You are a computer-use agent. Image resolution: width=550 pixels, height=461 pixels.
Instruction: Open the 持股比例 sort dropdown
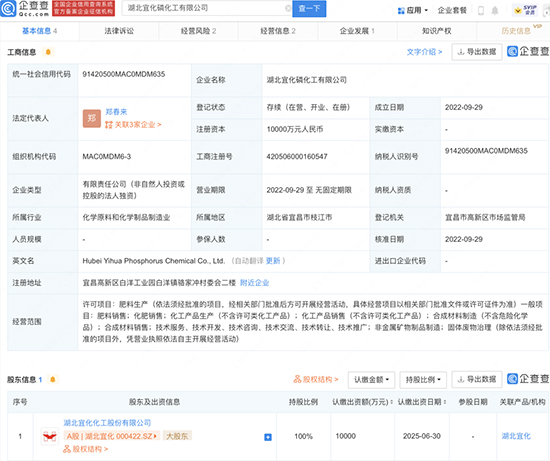(423, 380)
